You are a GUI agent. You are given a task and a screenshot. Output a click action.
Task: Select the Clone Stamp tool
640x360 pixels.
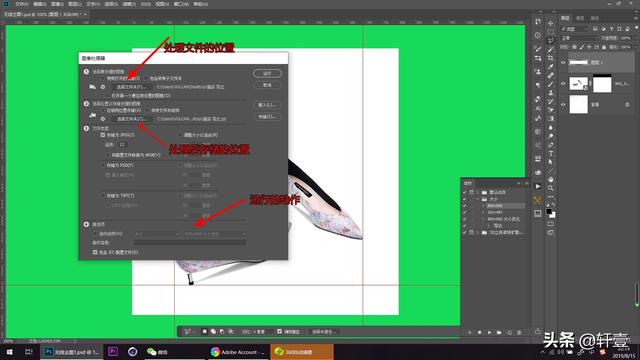551,93
